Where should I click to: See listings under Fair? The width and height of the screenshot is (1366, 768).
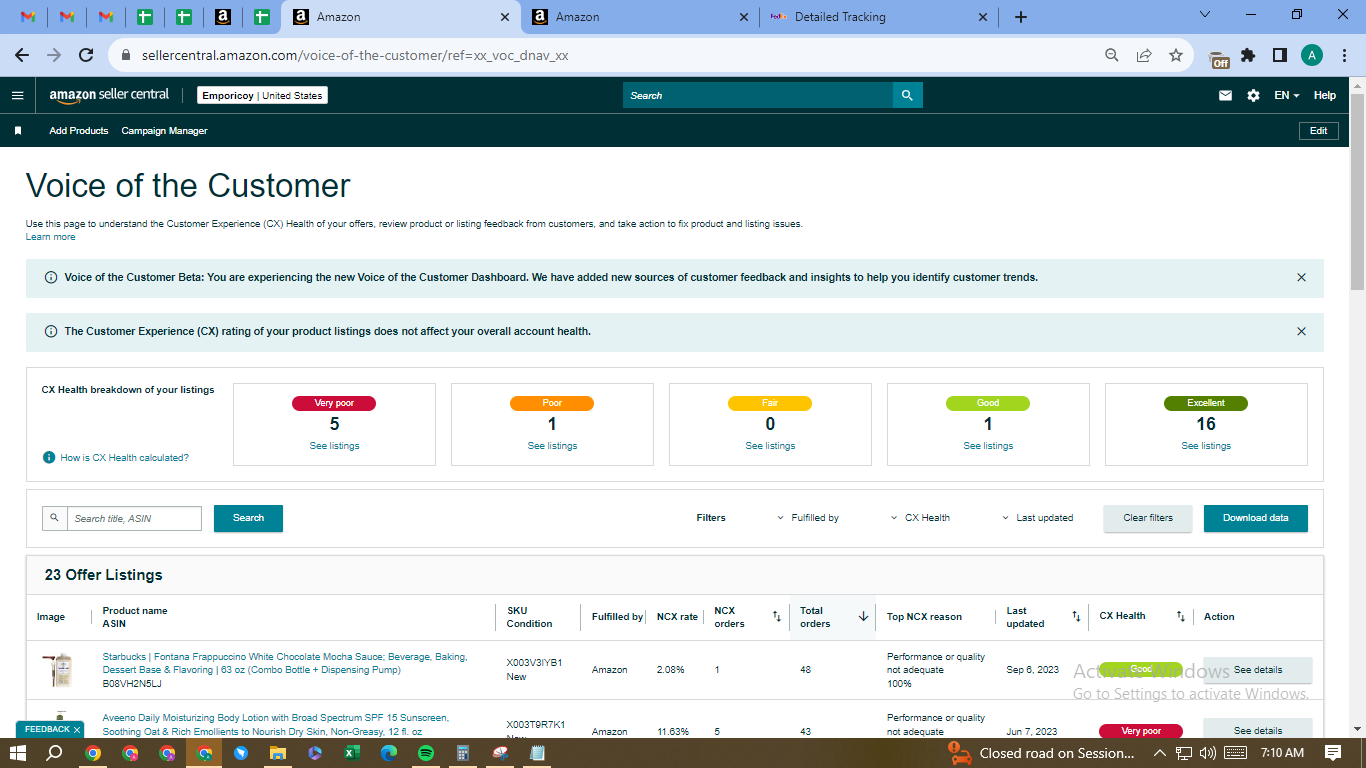pos(770,446)
